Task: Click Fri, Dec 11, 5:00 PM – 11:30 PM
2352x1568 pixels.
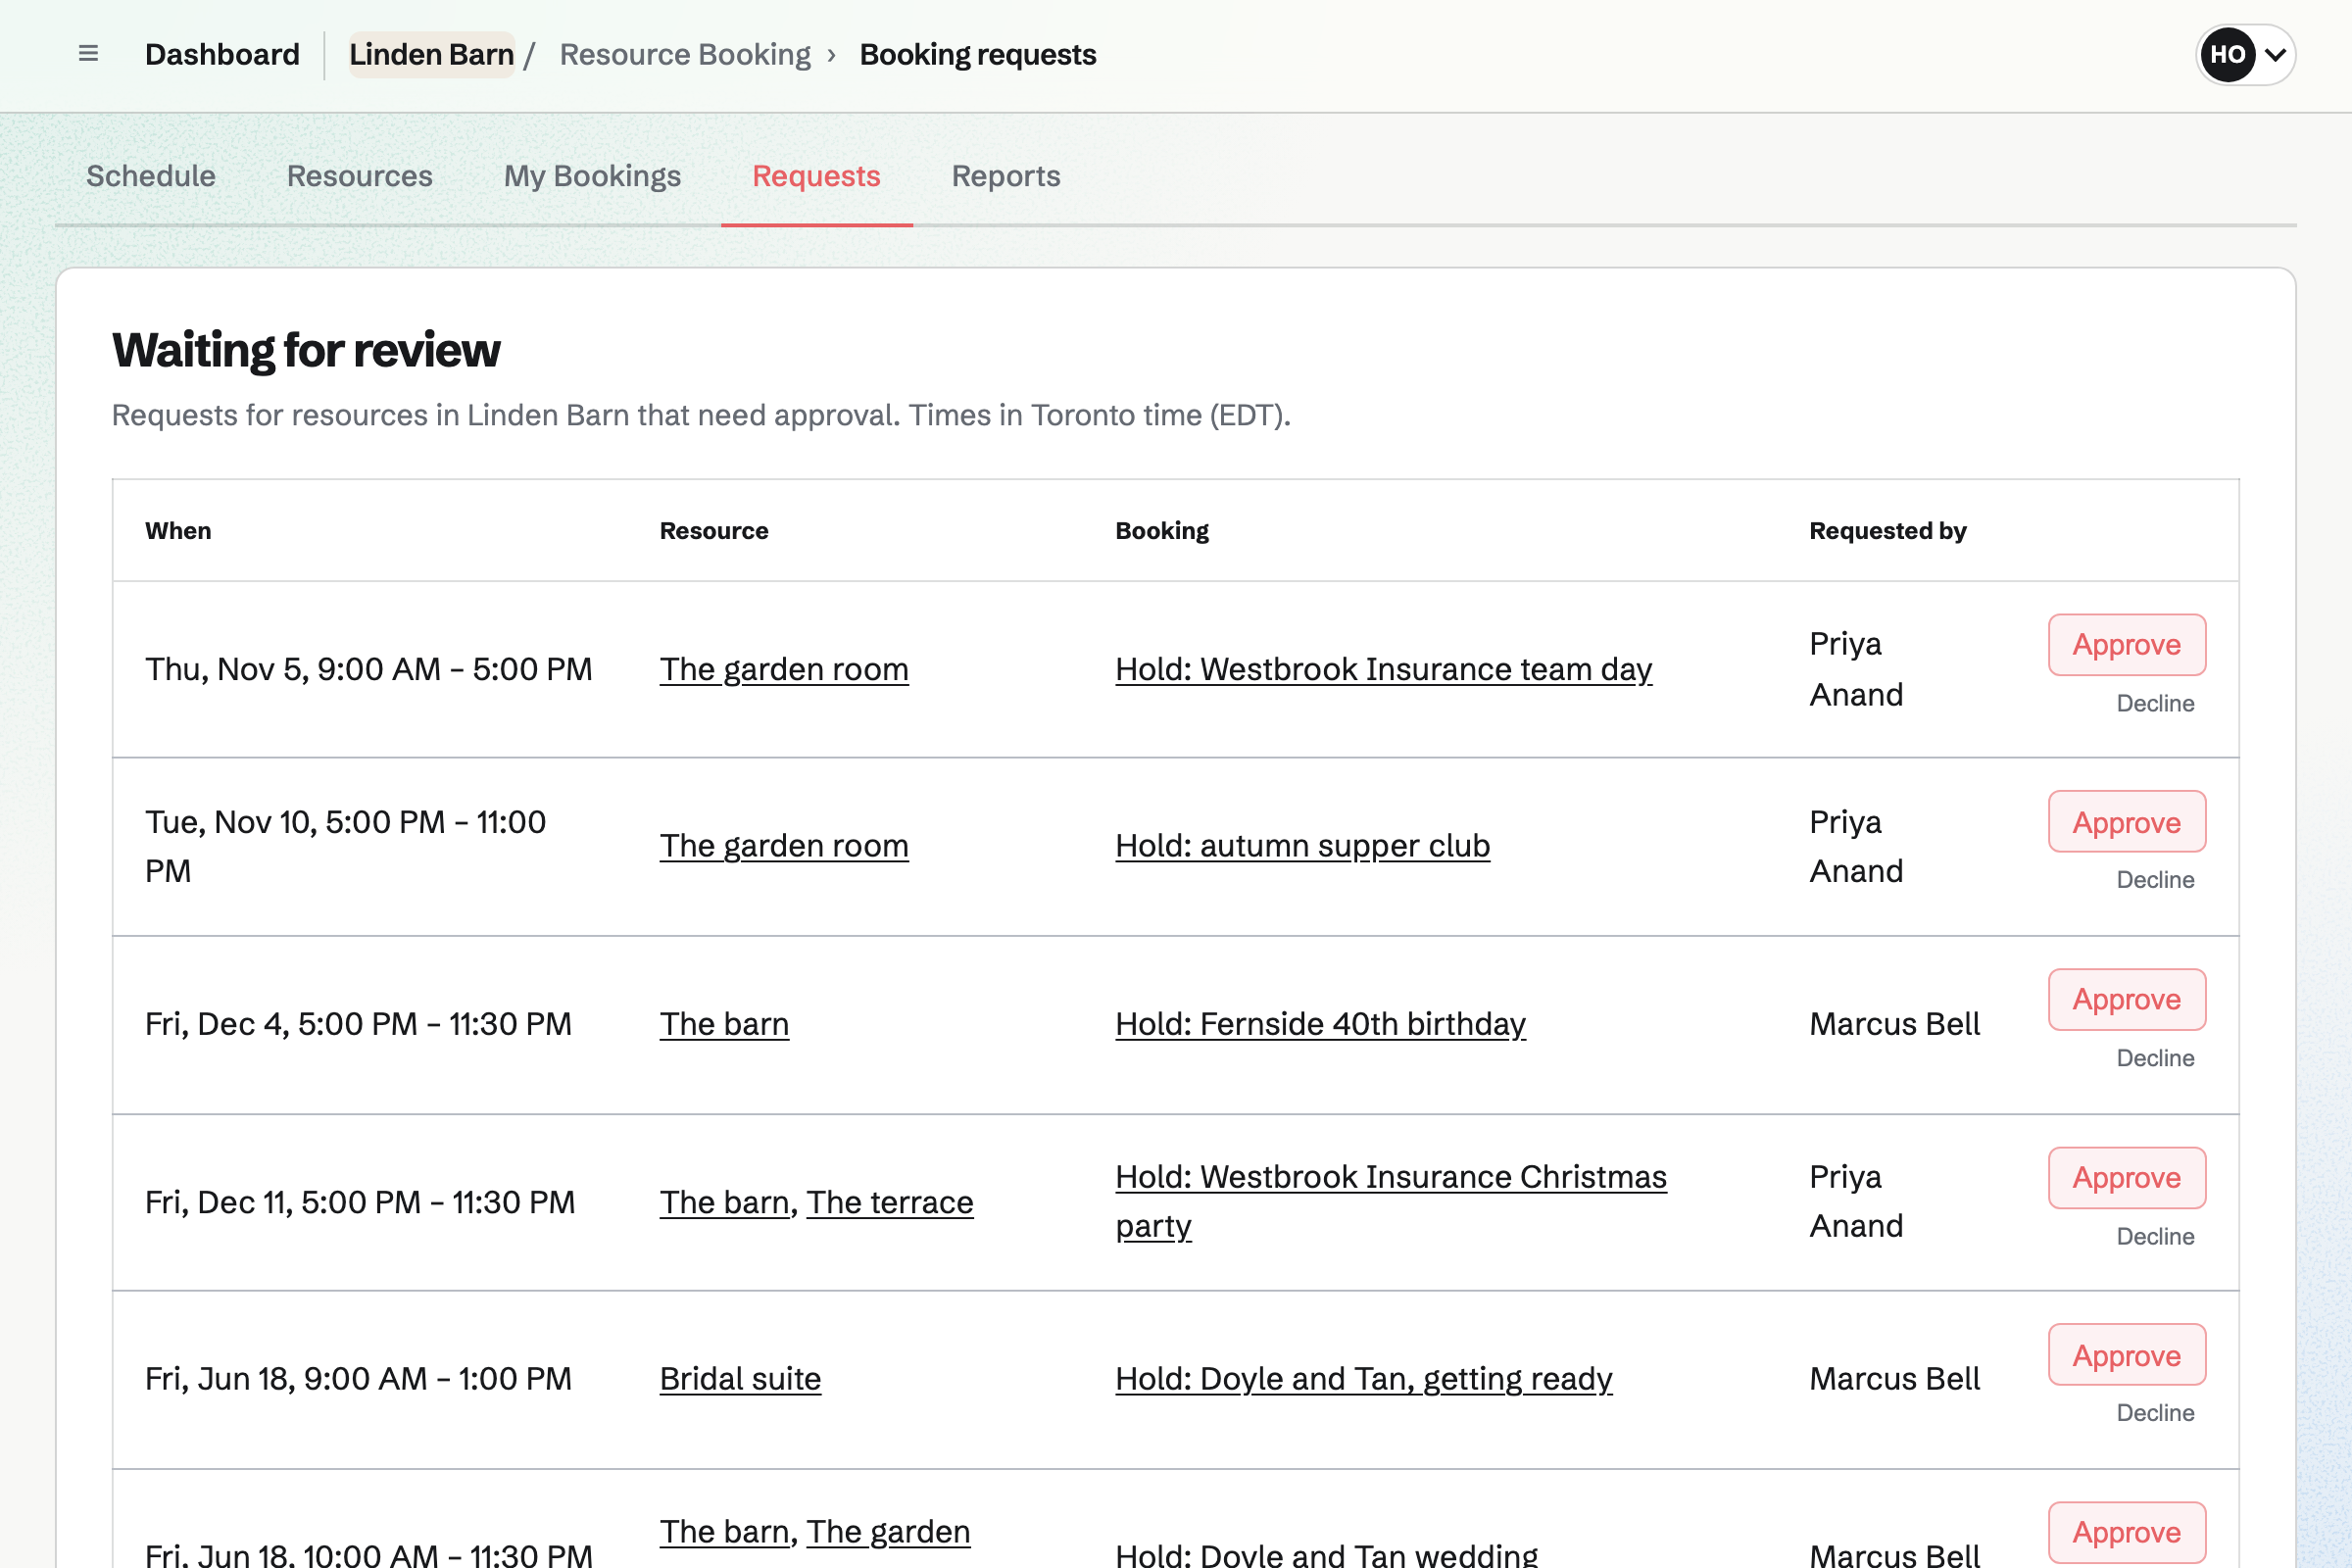Action: point(360,1202)
